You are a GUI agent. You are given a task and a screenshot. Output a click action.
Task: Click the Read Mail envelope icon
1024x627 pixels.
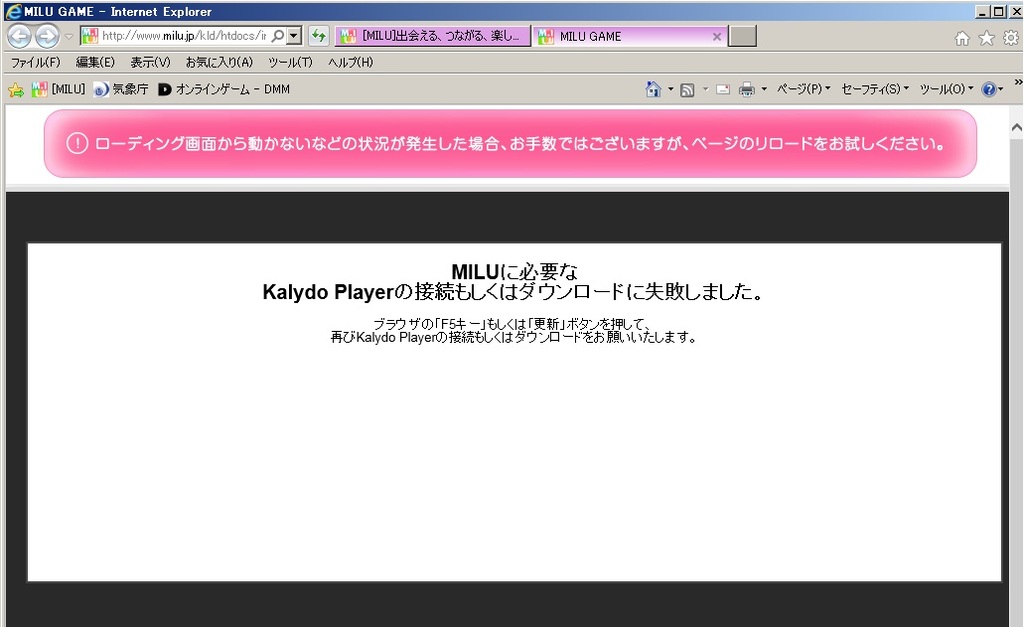pyautogui.click(x=722, y=89)
